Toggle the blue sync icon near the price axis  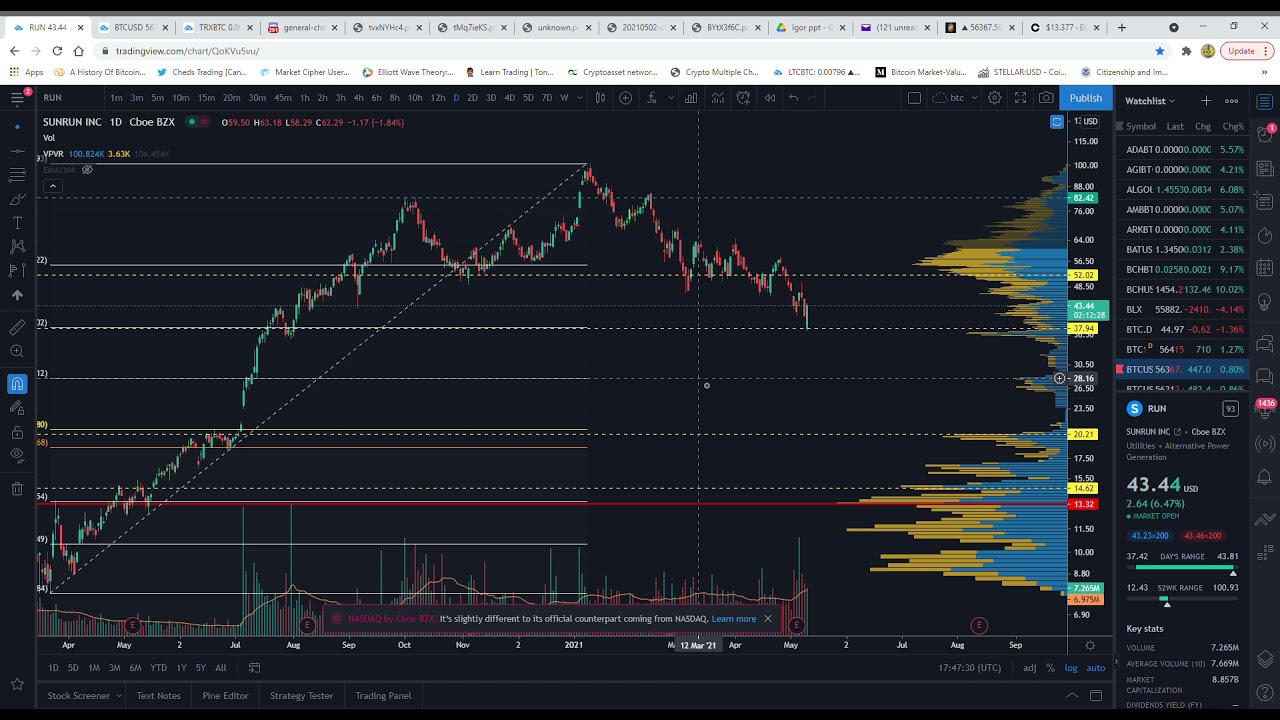click(1057, 122)
